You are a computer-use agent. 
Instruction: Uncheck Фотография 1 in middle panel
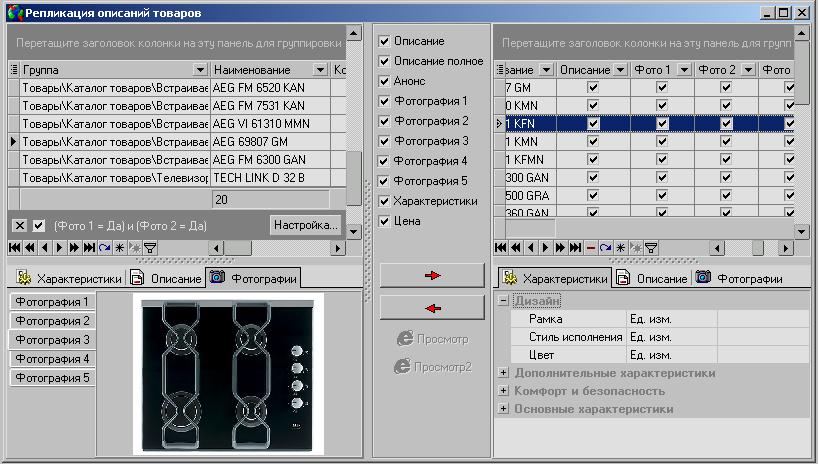[384, 101]
